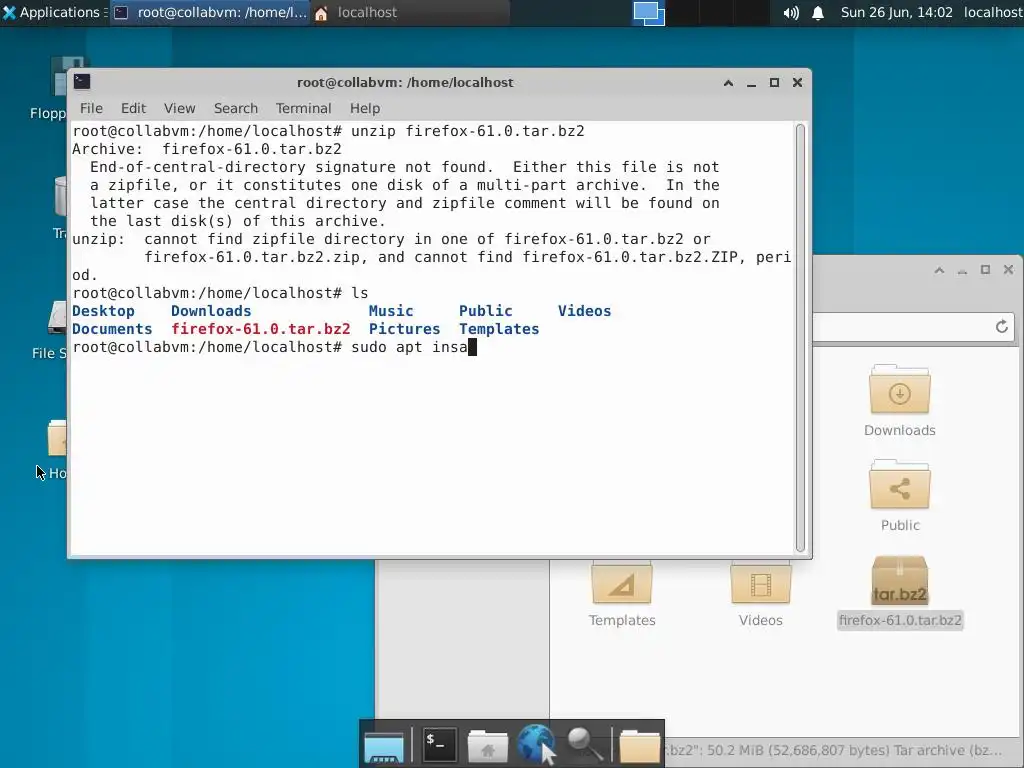Launch the web browser from dock
Image resolution: width=1024 pixels, height=768 pixels.
tap(536, 744)
